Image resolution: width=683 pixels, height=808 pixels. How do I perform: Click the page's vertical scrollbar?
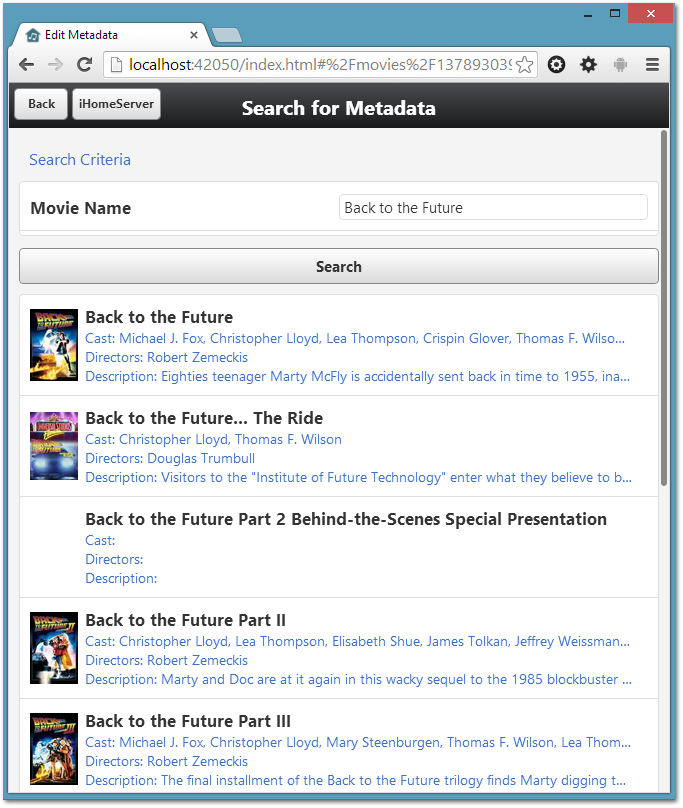coord(664,300)
